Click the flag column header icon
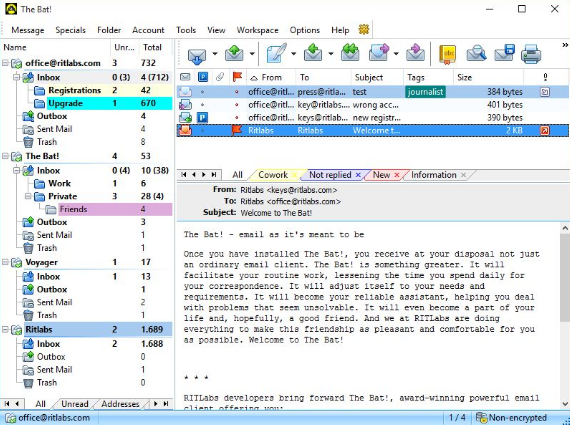Screen dimensions: 570x425 [237, 77]
